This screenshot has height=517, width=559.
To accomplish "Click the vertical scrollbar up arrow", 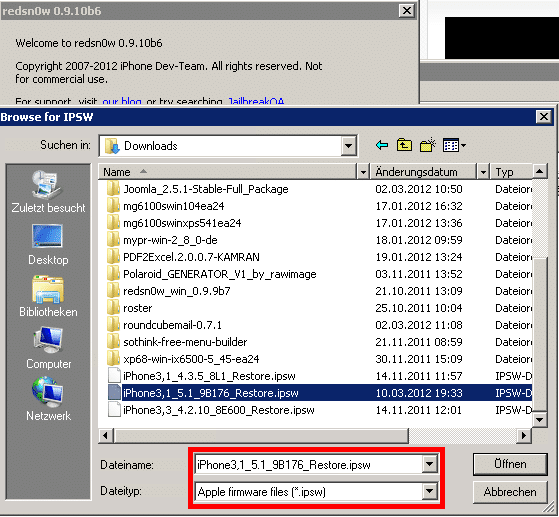I will click(539, 172).
